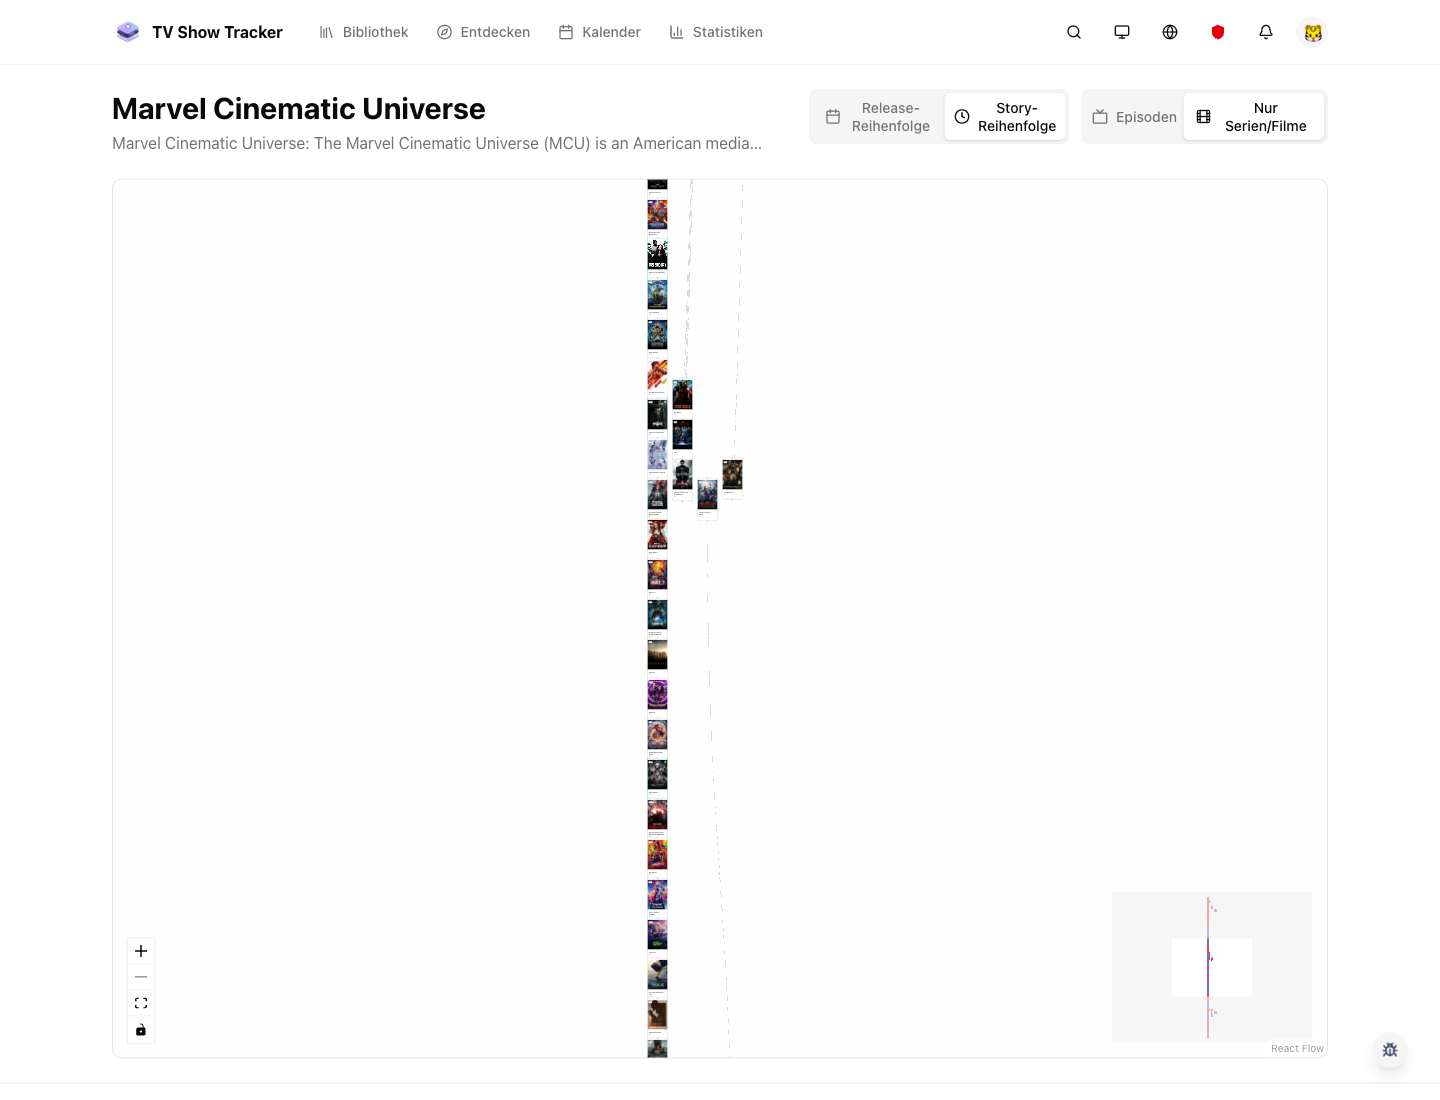Image resolution: width=1440 pixels, height=1100 pixels.
Task: Switch to Story-Reihenfolge view
Action: click(x=1005, y=116)
